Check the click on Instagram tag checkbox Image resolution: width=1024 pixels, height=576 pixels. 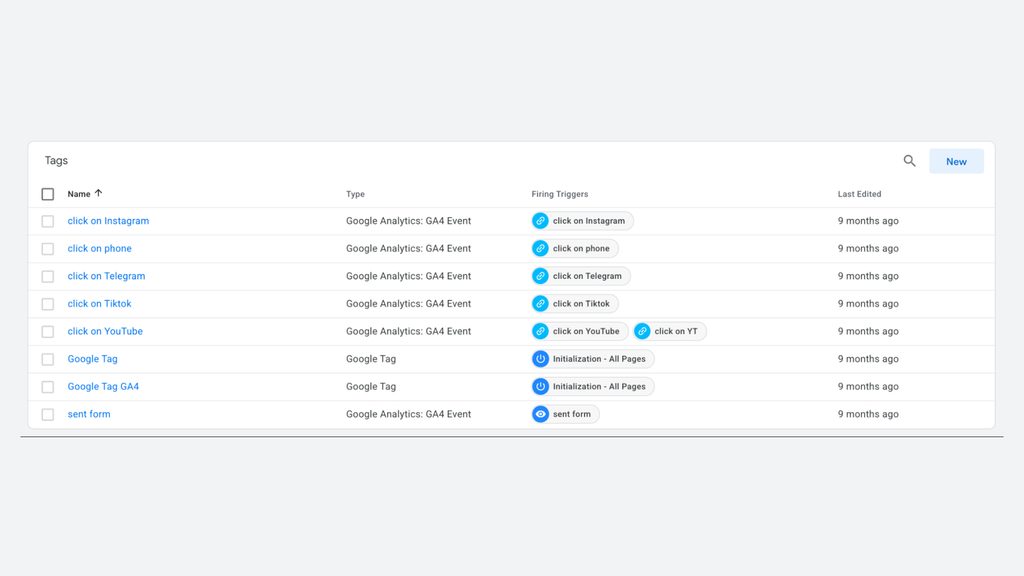48,221
